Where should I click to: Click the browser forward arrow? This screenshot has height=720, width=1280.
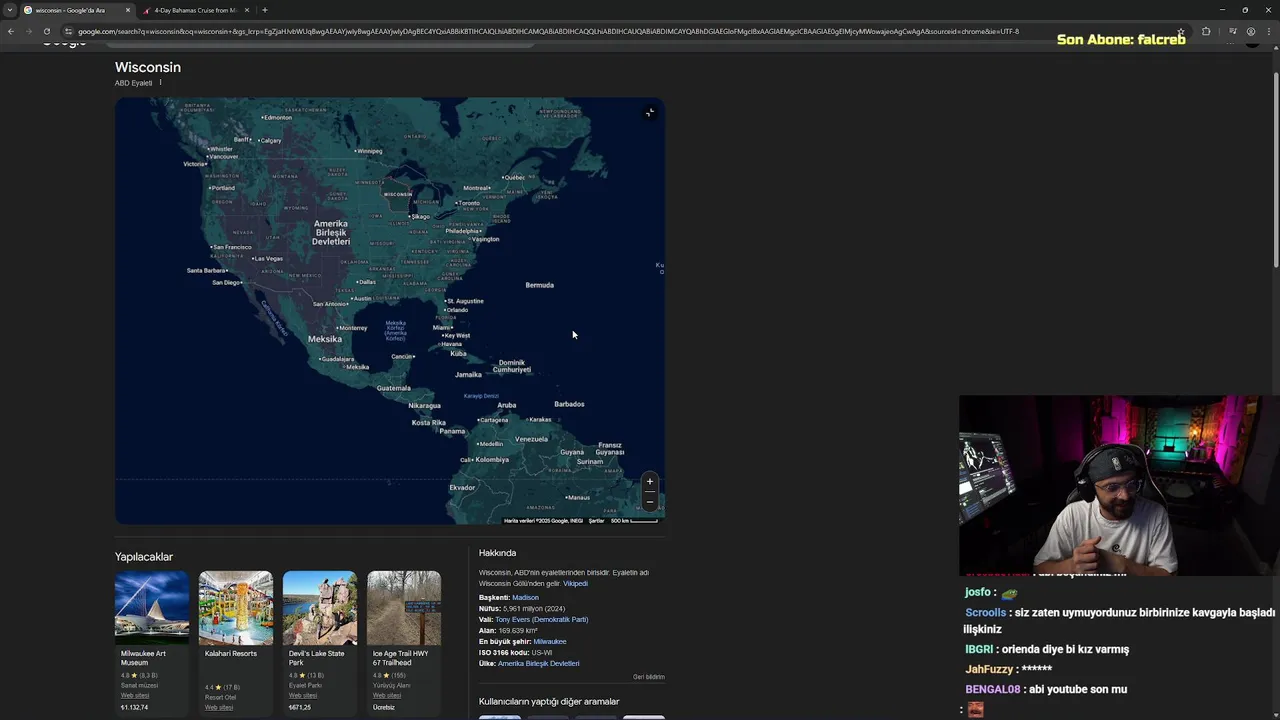28,31
